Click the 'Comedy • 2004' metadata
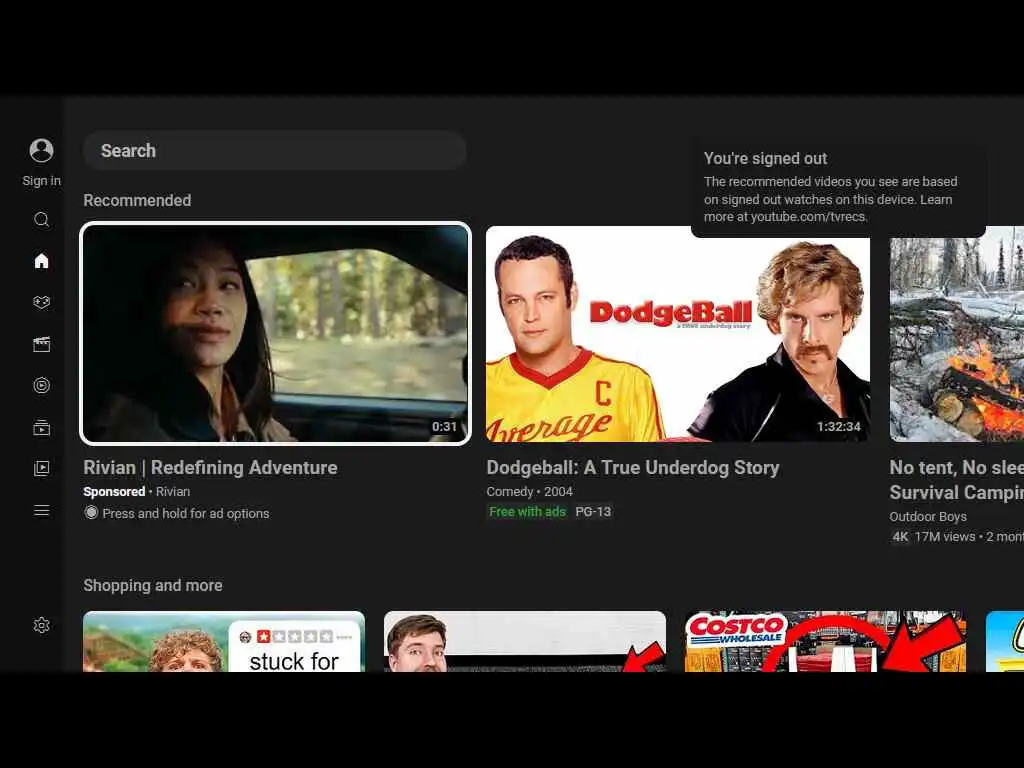Screen dimensions: 1024x768 [530, 492]
